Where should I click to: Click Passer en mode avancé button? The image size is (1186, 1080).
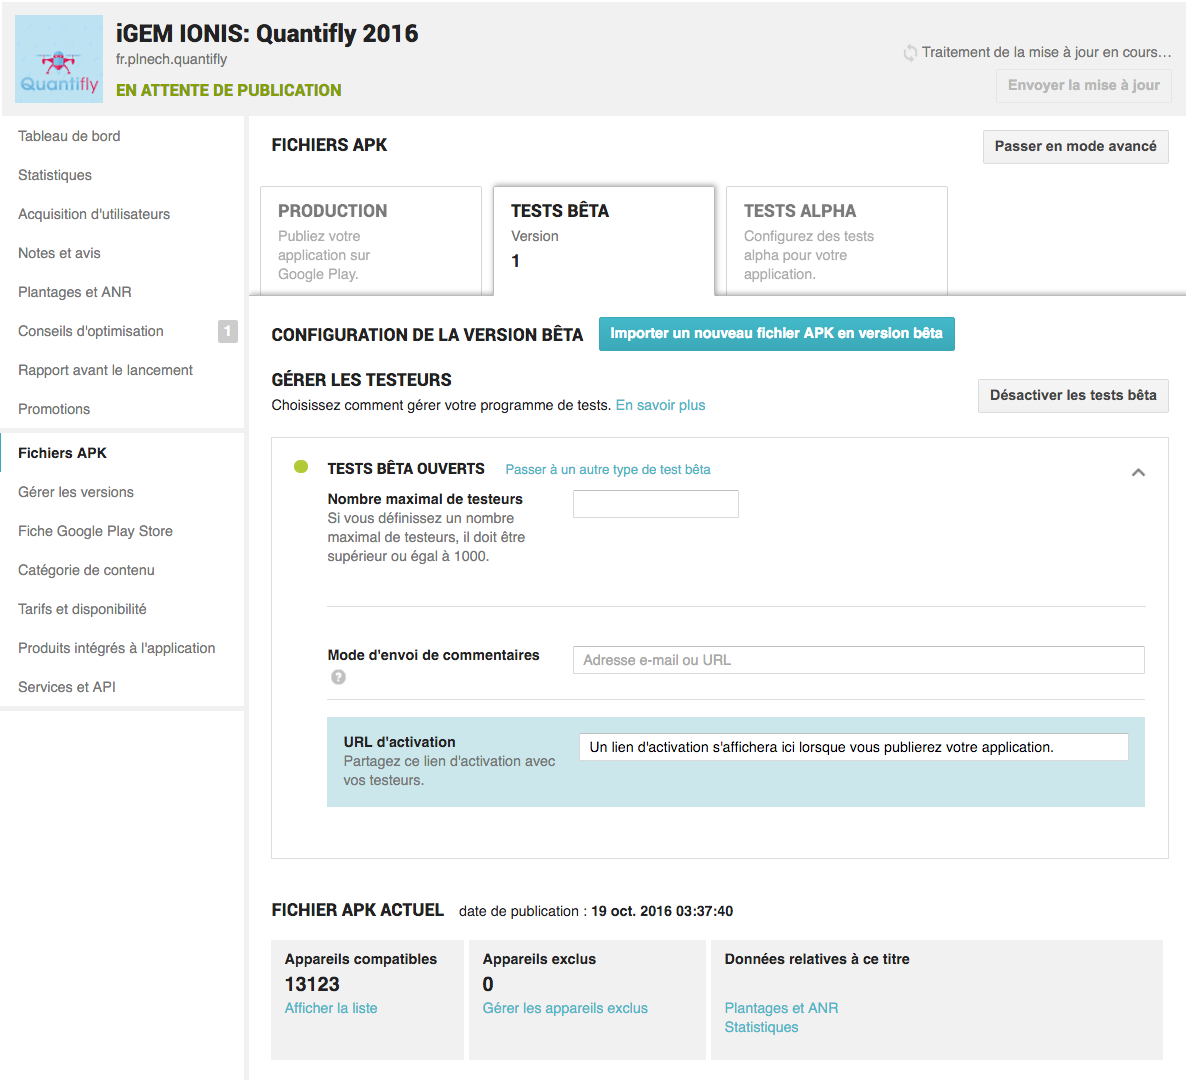click(x=1075, y=147)
